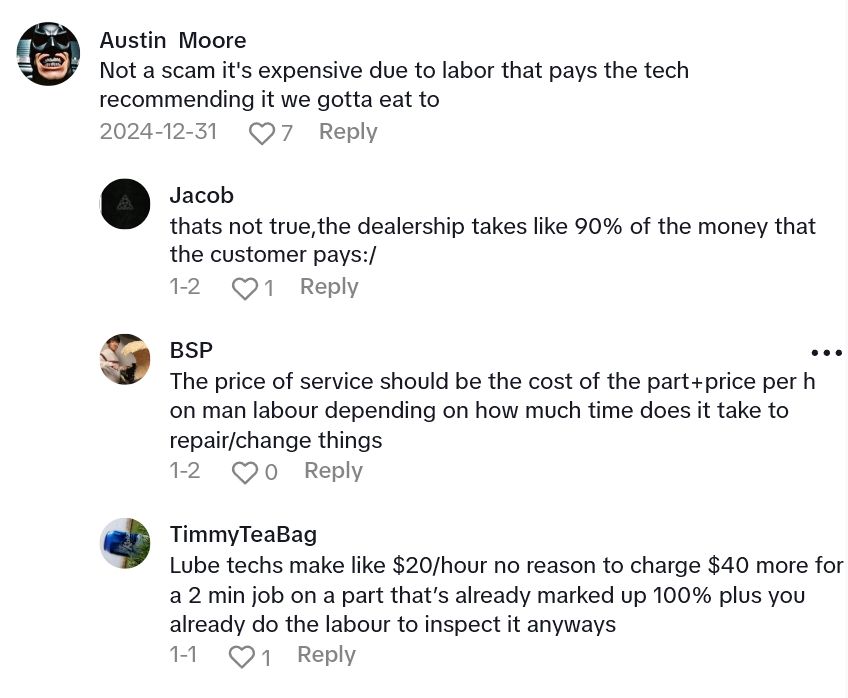
Task: Like TimmyTeaBag's comment with the heart
Action: coord(242,656)
